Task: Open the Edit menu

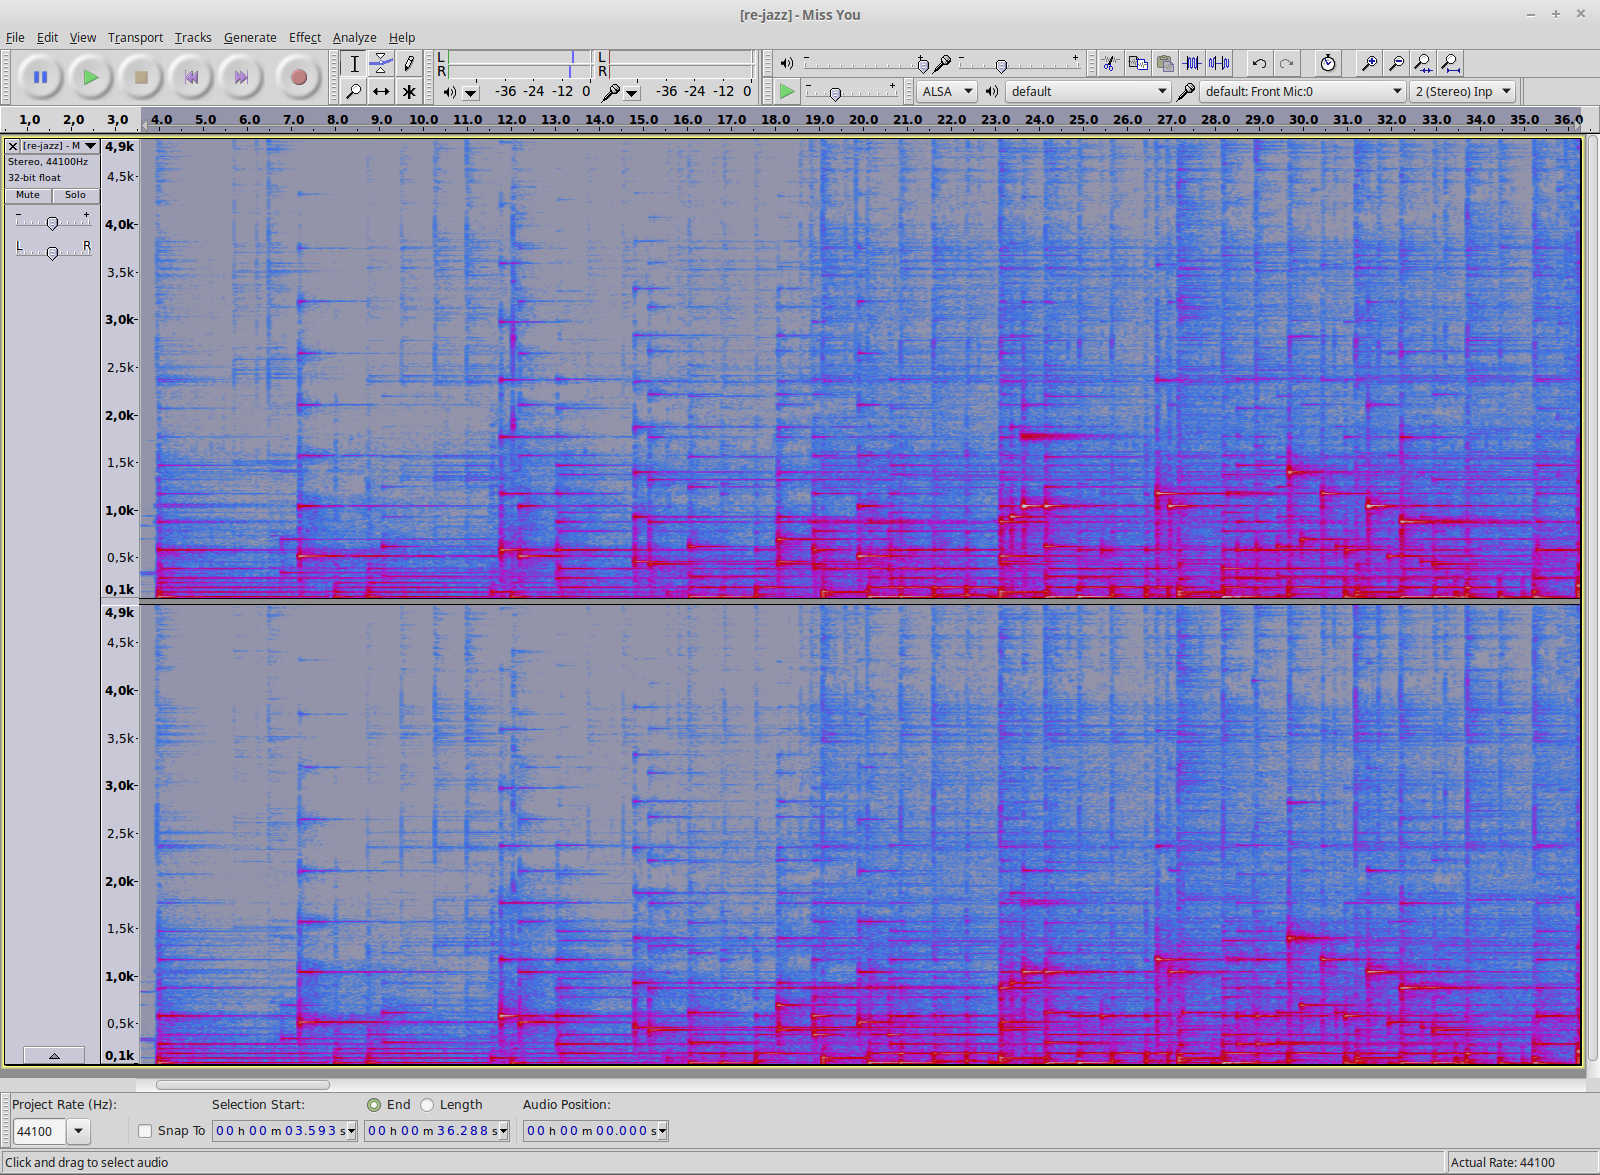Action: (x=47, y=37)
